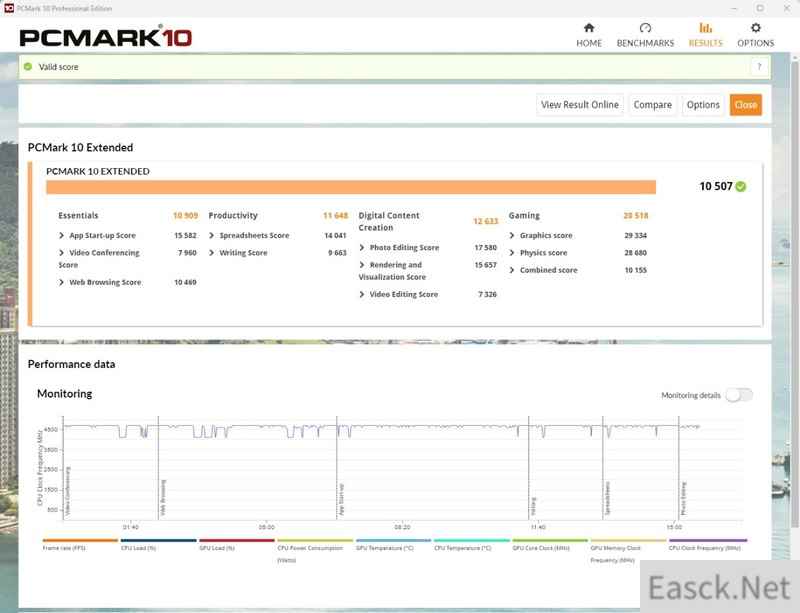This screenshot has width=800, height=613.
Task: Expand the Physics score row
Action: tap(512, 253)
